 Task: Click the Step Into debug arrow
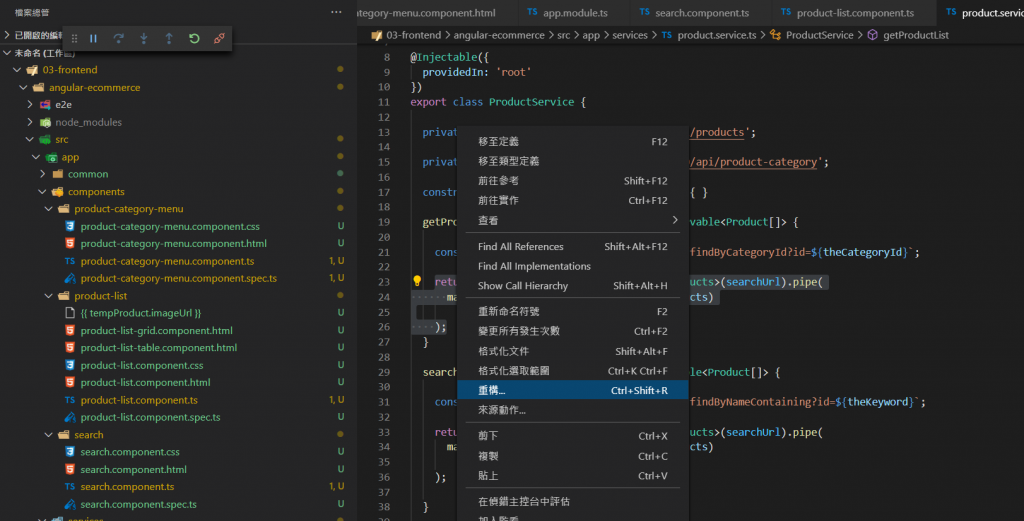pyautogui.click(x=144, y=39)
